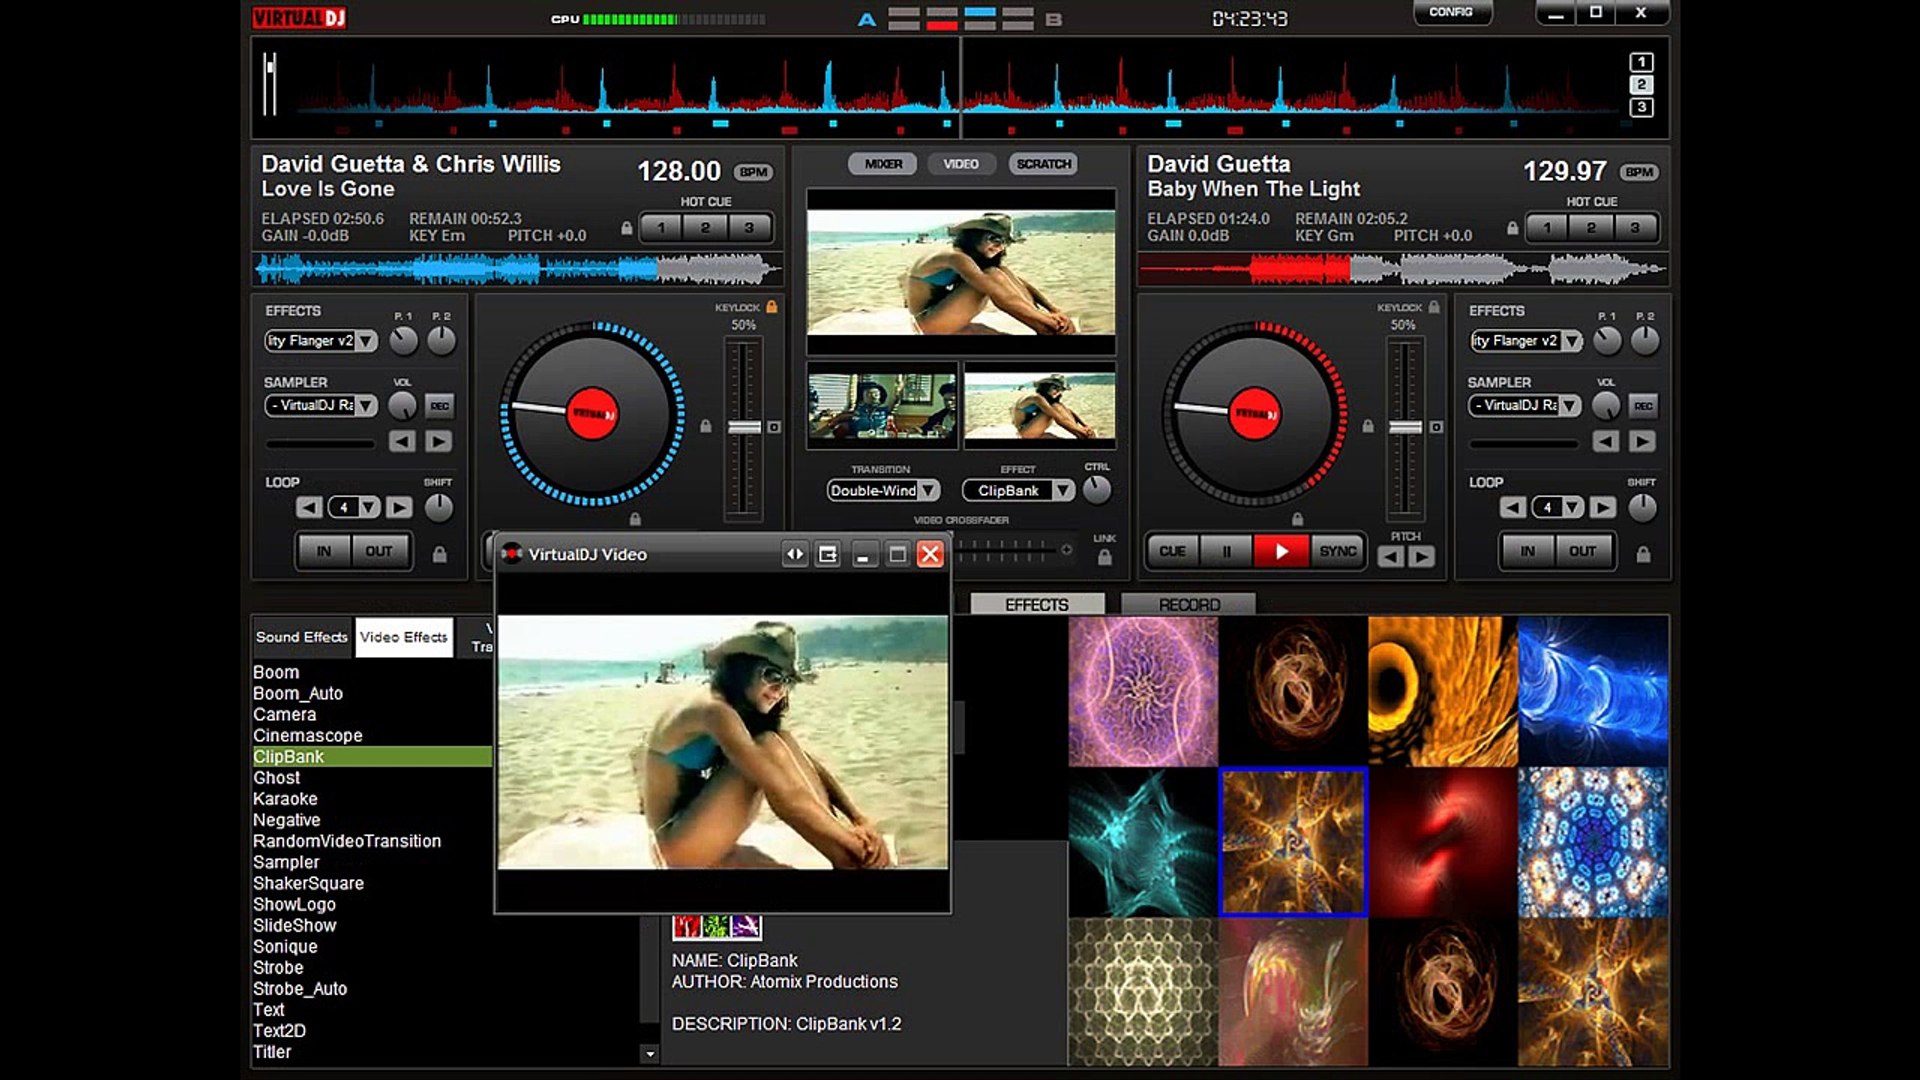
Task: Toggle the right deck hot cue lock
Action: [x=1513, y=228]
